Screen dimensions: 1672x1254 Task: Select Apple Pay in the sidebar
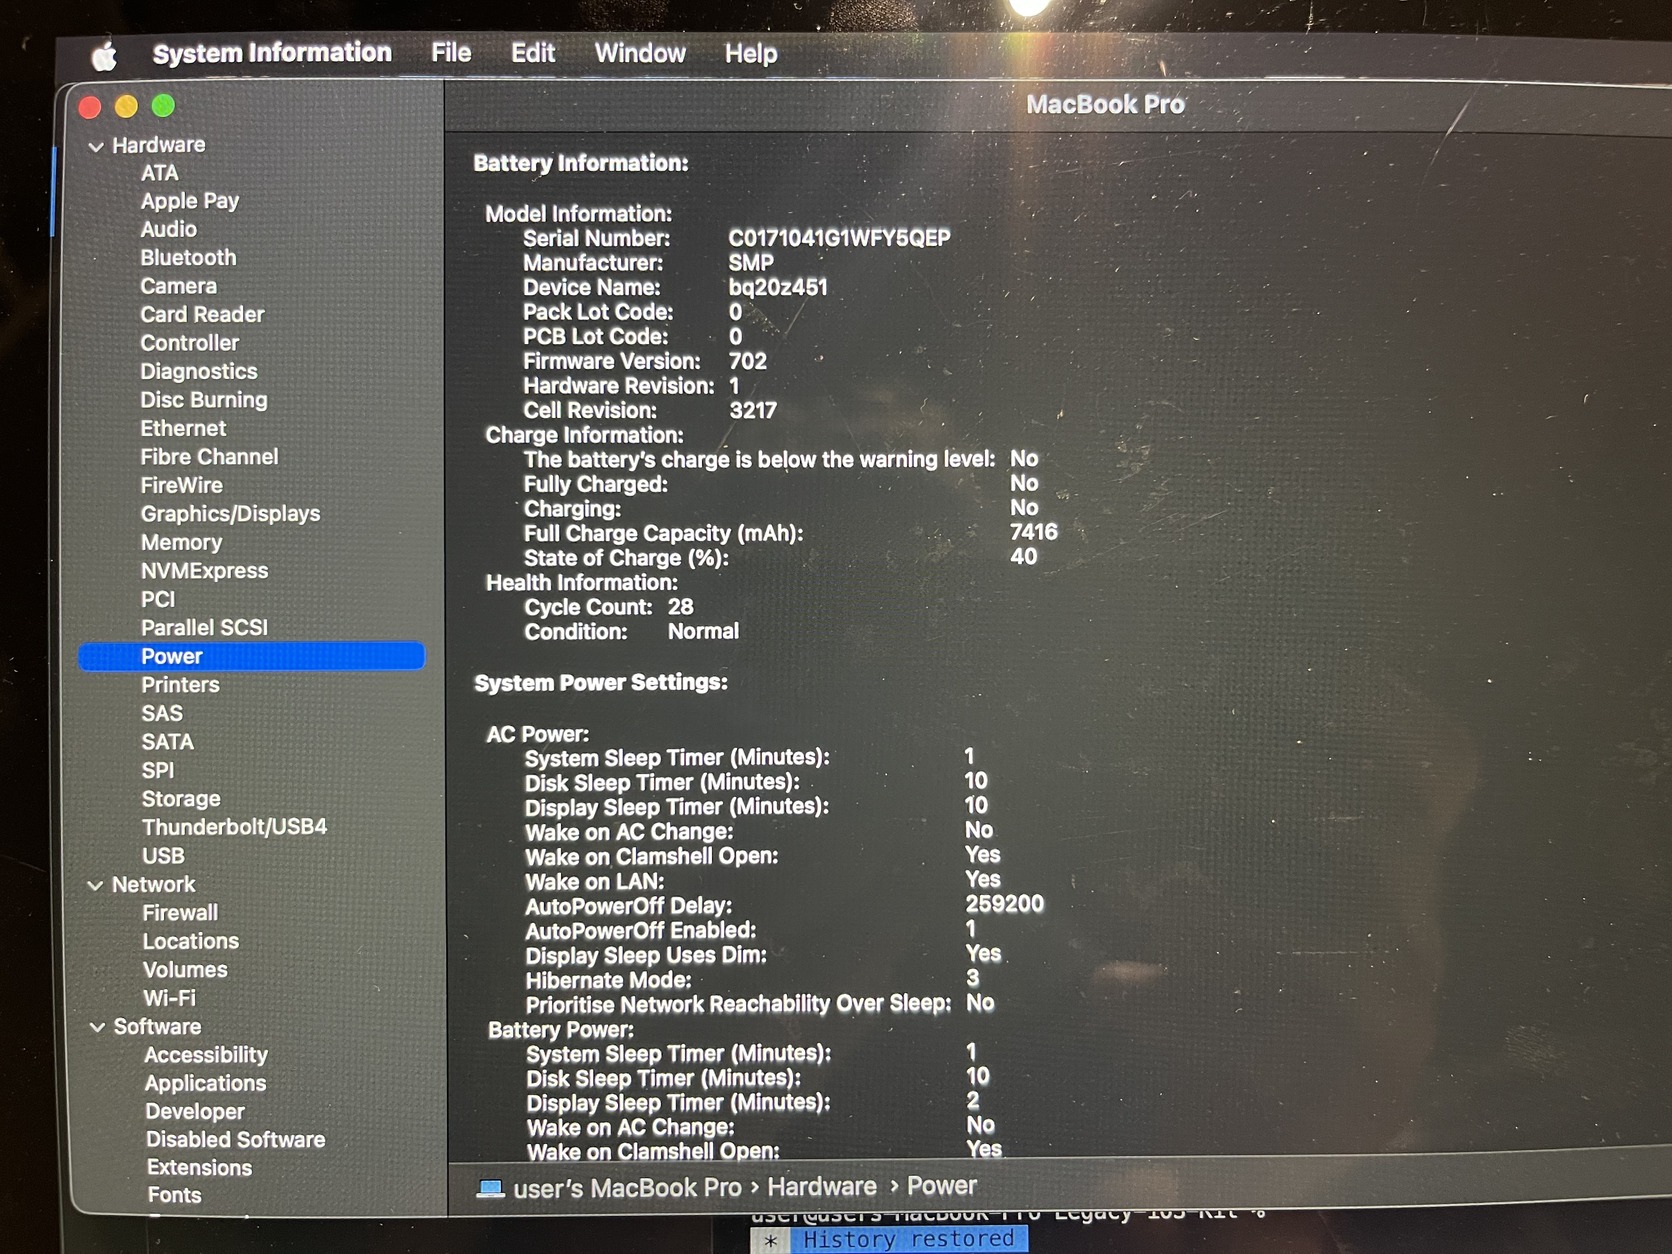point(190,201)
